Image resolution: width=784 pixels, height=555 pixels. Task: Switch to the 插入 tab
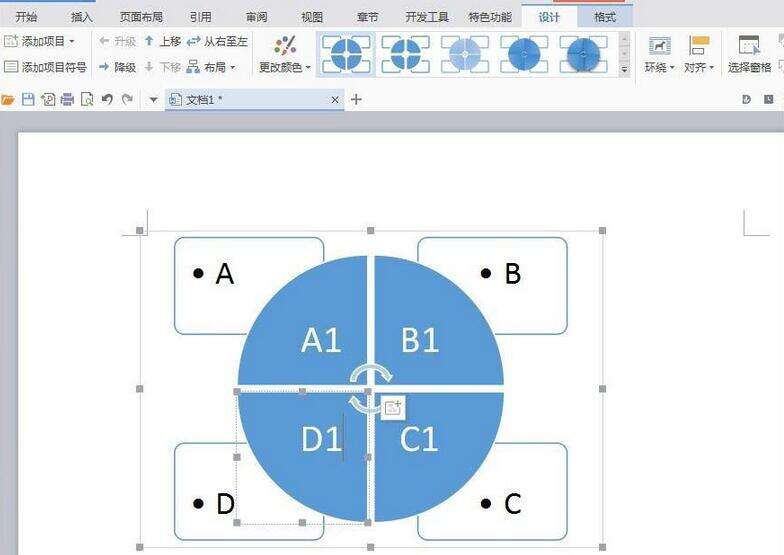click(x=82, y=17)
